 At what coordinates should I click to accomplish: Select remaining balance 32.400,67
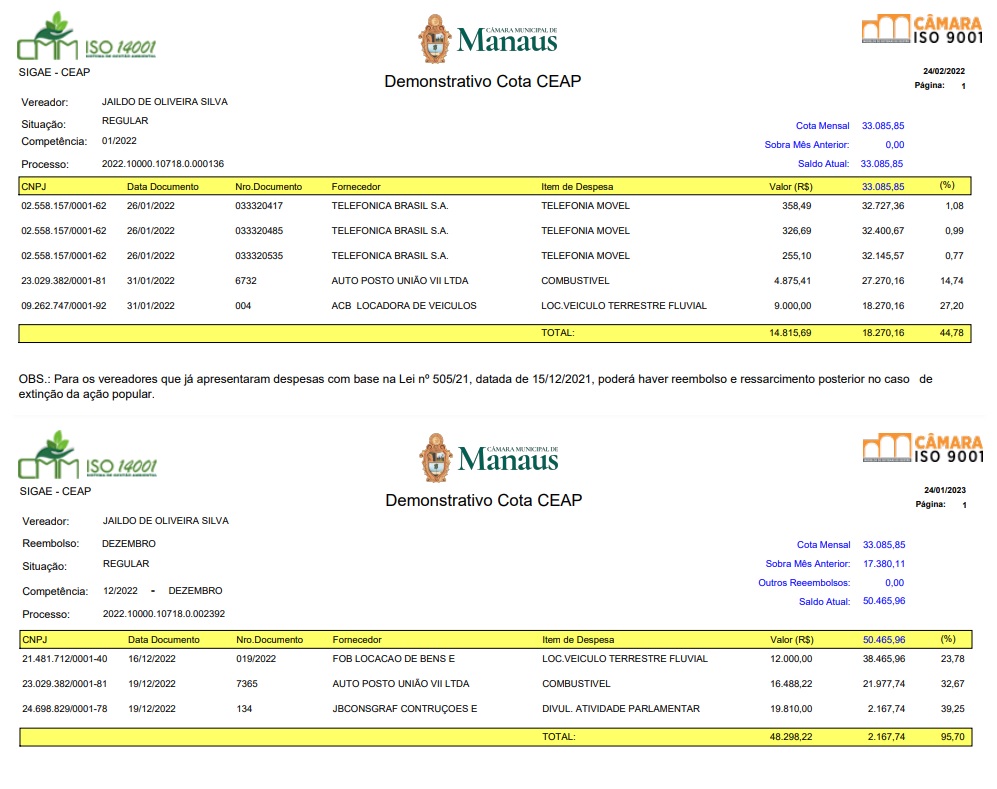click(883, 231)
